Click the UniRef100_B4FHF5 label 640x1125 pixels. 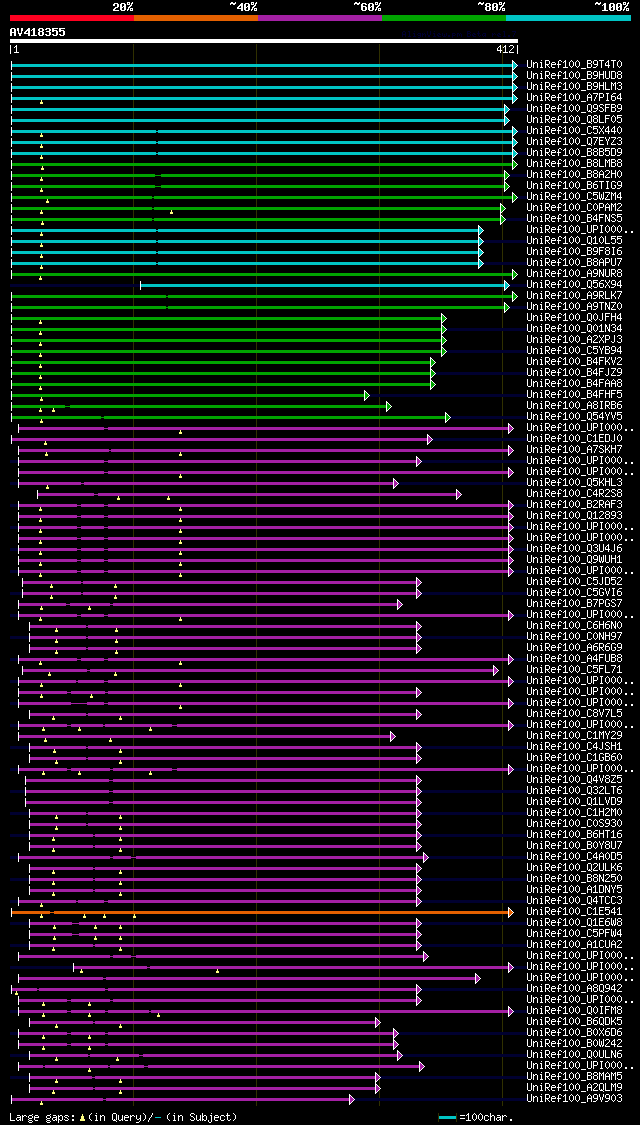(x=574, y=394)
